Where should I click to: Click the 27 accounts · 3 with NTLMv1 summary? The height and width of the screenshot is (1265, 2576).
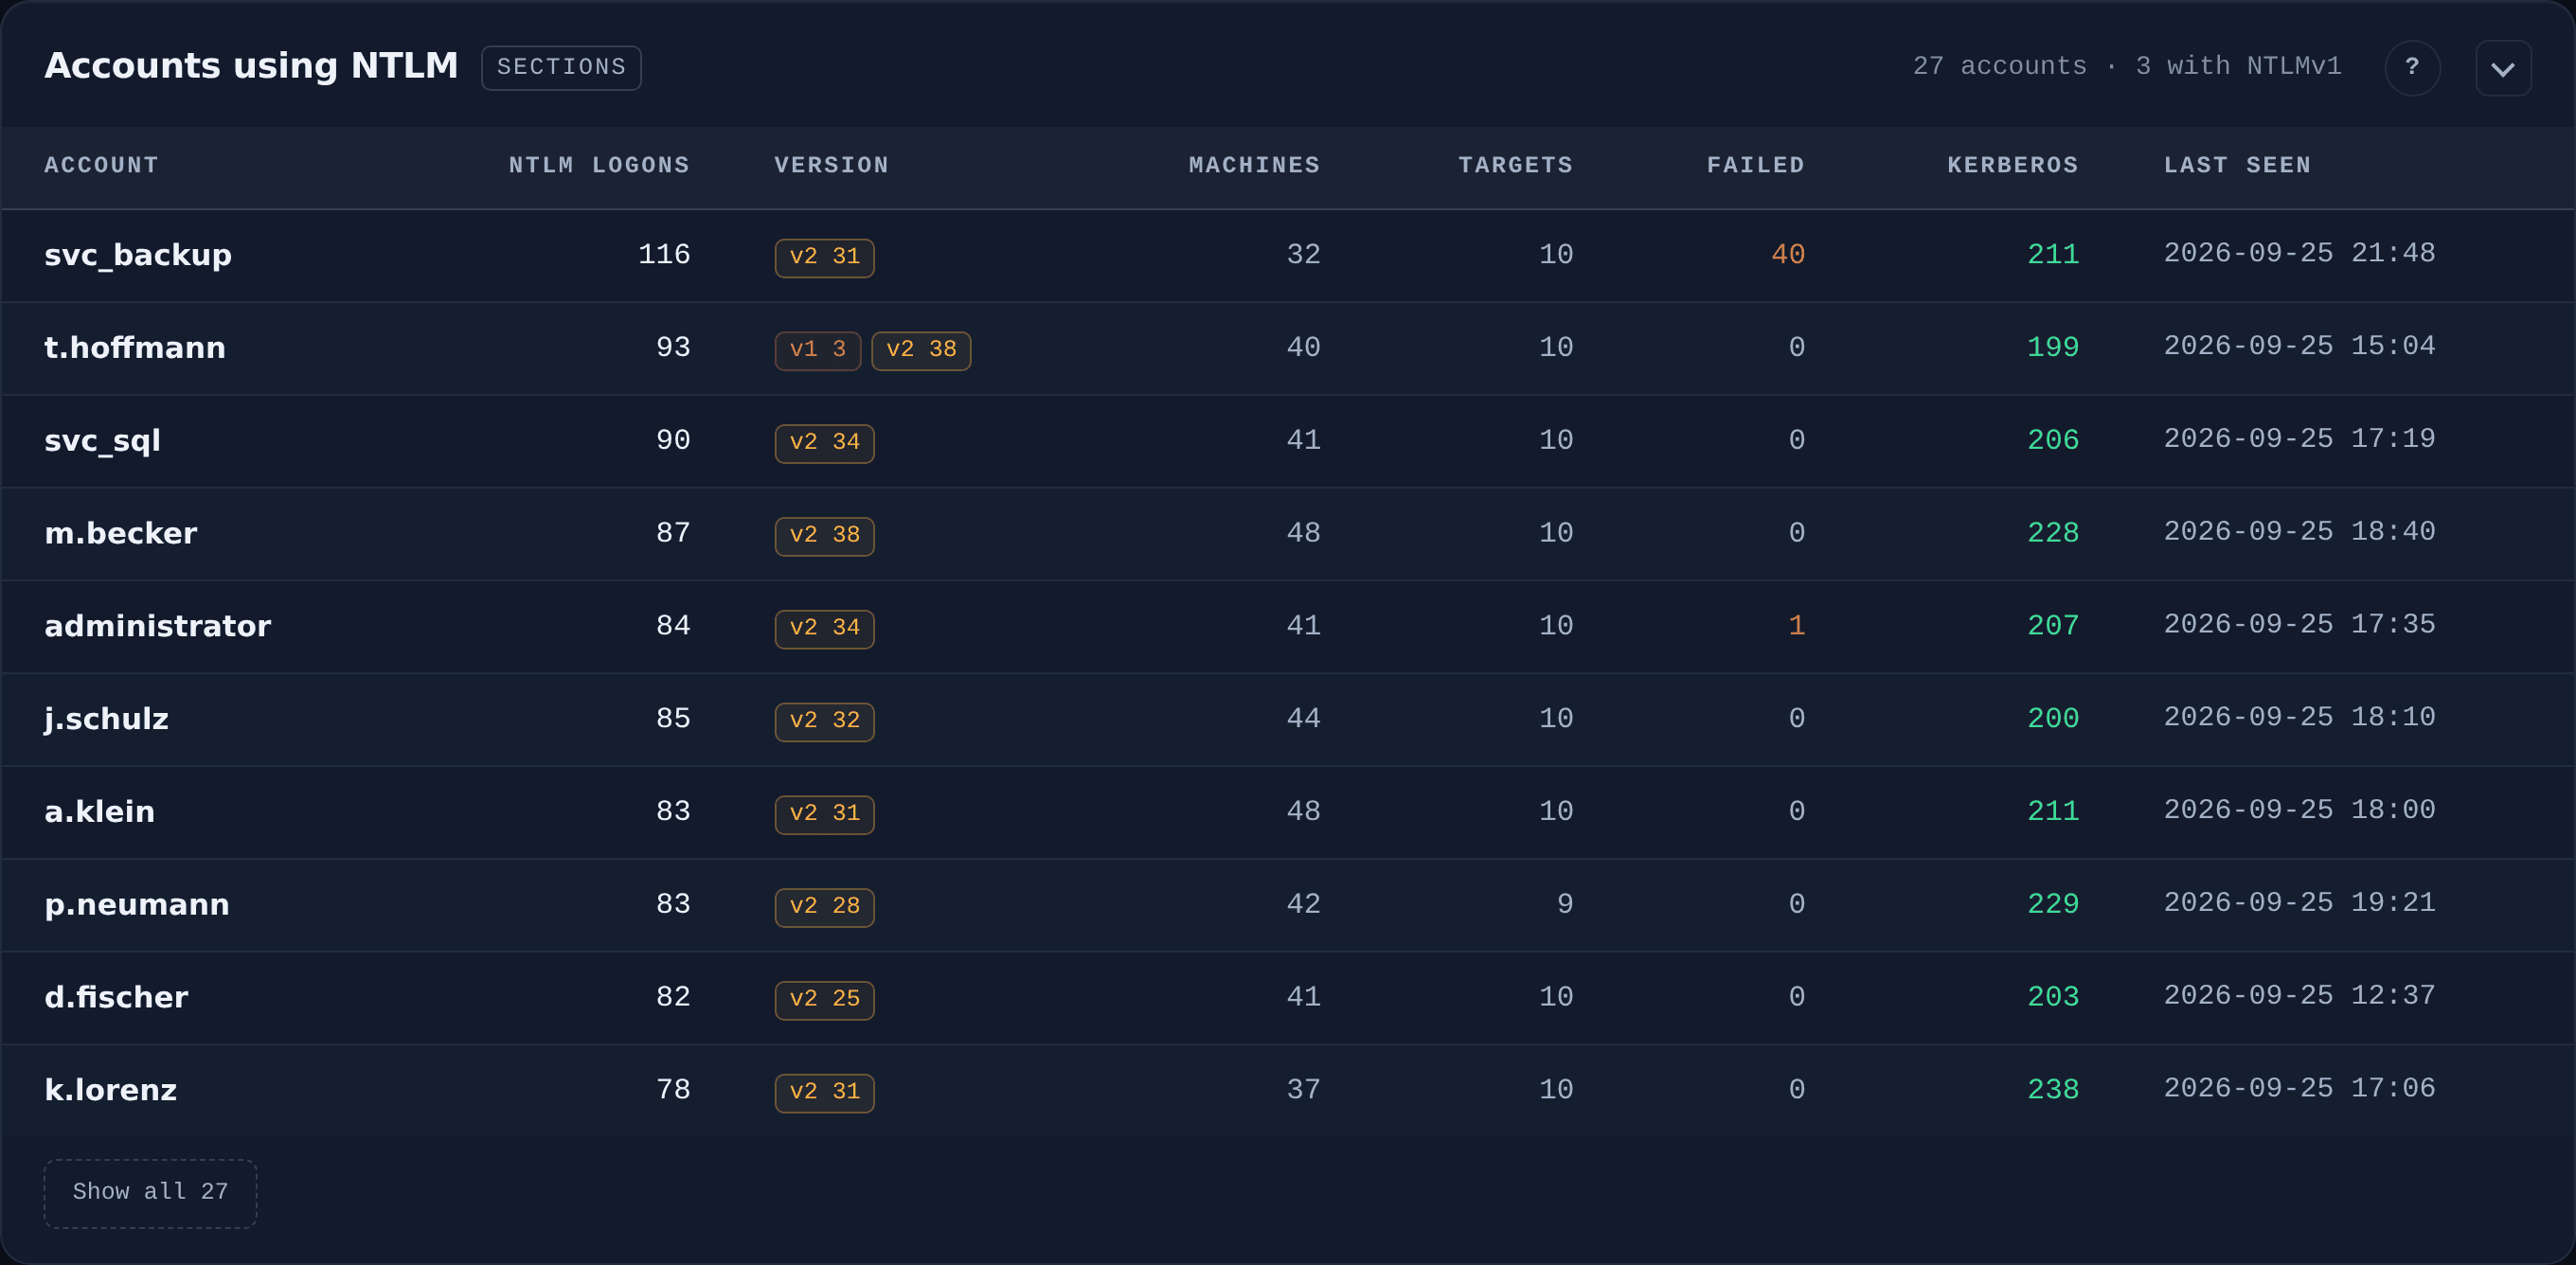(2127, 67)
